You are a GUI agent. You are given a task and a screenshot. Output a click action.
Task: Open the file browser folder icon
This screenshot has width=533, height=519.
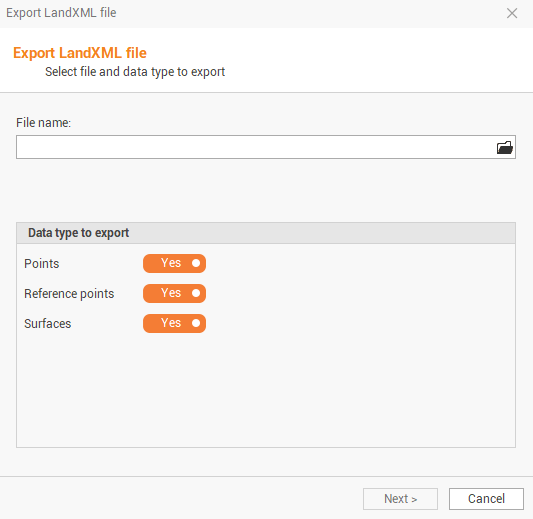(x=505, y=148)
